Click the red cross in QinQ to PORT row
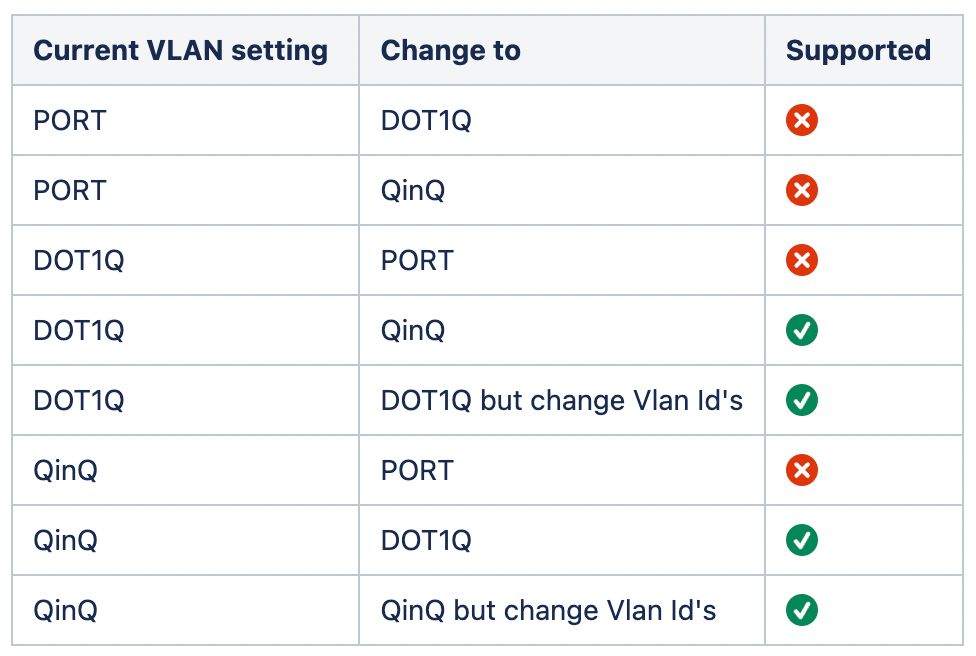The height and width of the screenshot is (656, 976). tap(802, 470)
